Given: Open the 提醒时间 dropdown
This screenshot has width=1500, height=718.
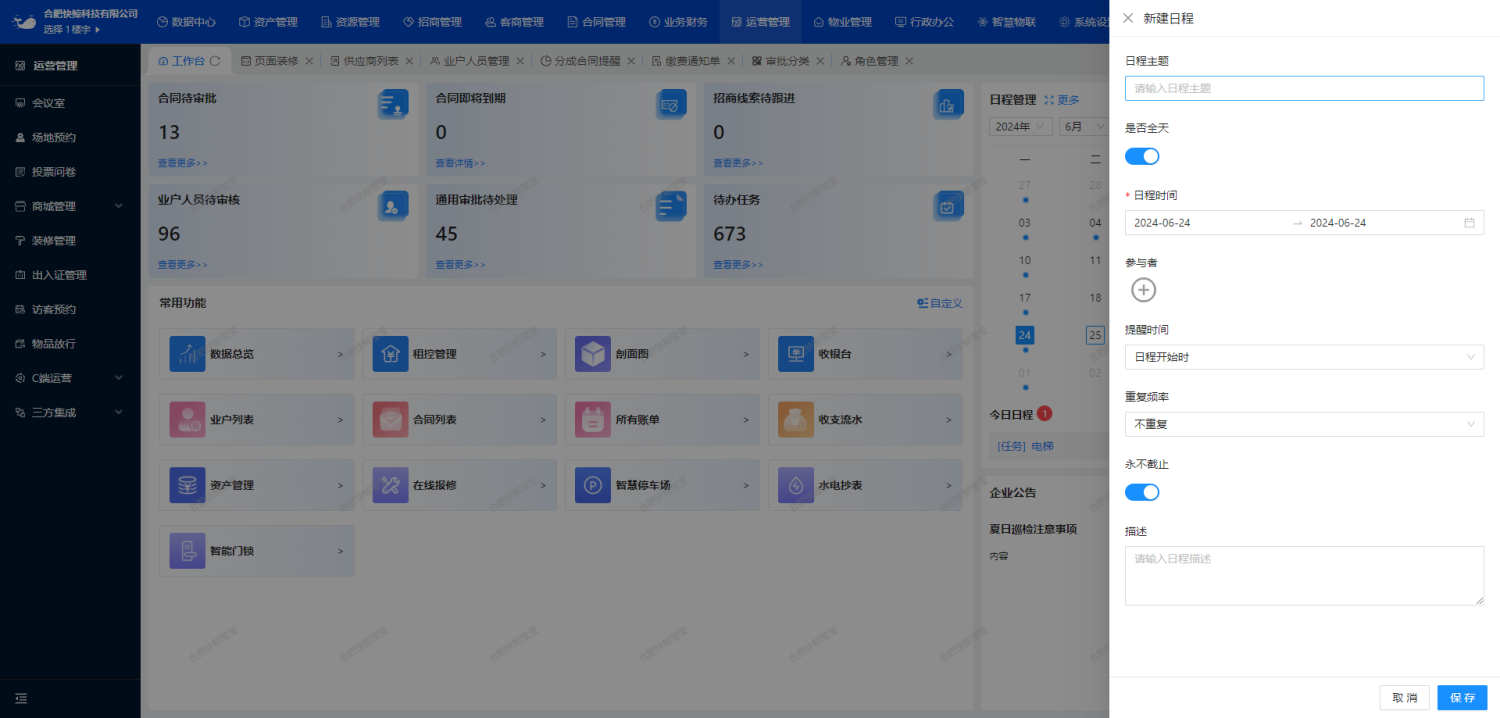Looking at the screenshot, I should pos(1304,357).
